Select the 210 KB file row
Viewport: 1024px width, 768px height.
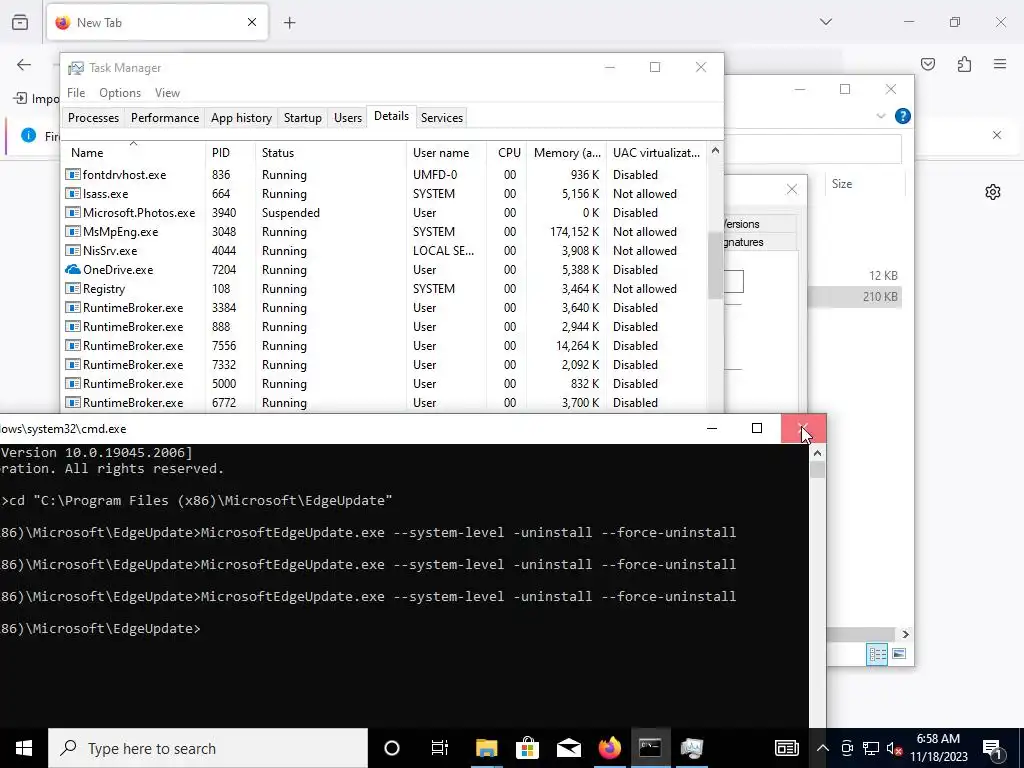click(855, 296)
